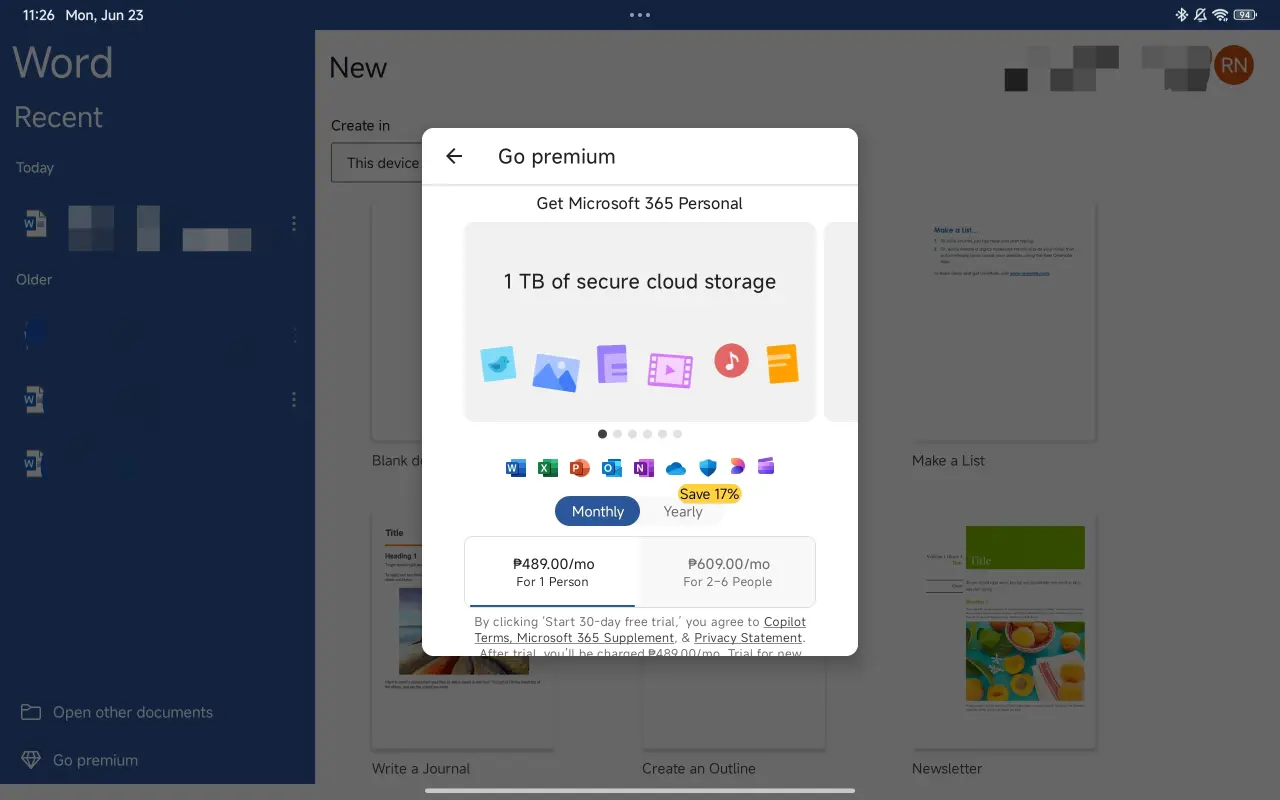Go back using the Go premium arrow
This screenshot has width=1280, height=800.
(x=454, y=156)
